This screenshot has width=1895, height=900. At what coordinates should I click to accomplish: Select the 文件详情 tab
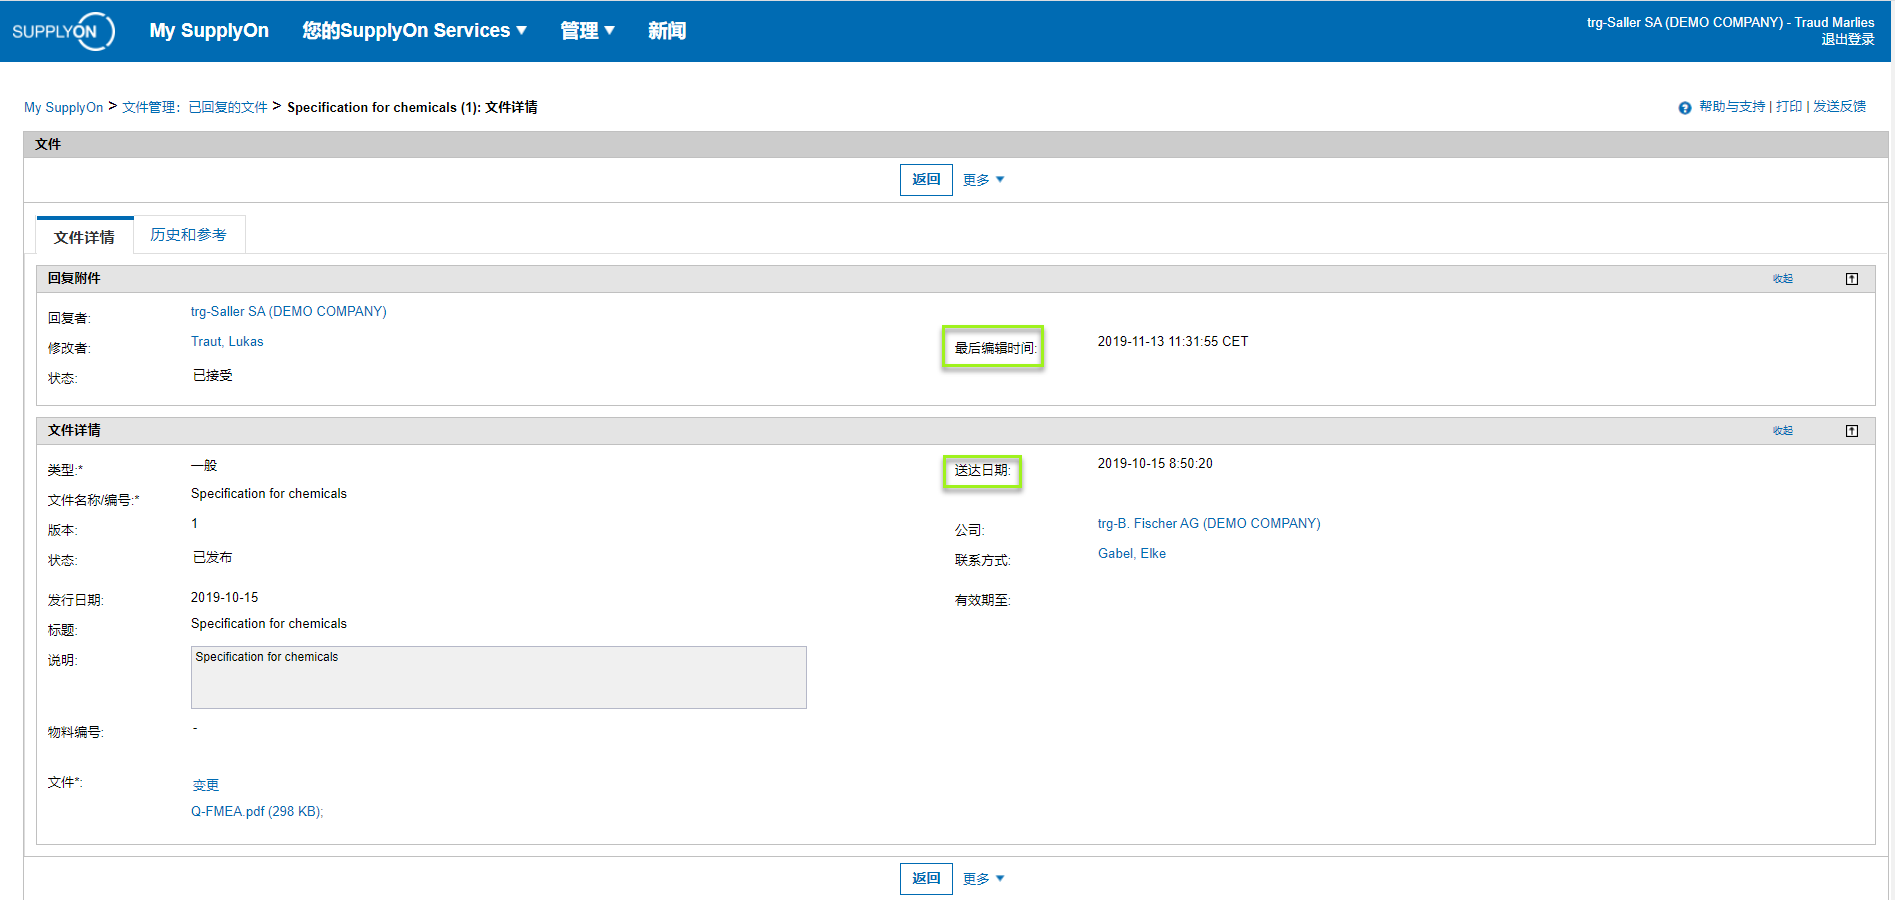click(x=85, y=237)
